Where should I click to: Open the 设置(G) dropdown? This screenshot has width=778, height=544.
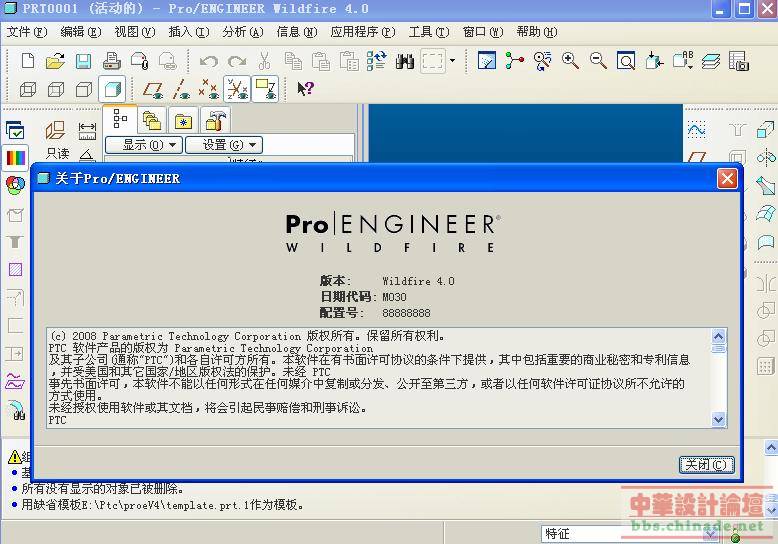point(224,145)
